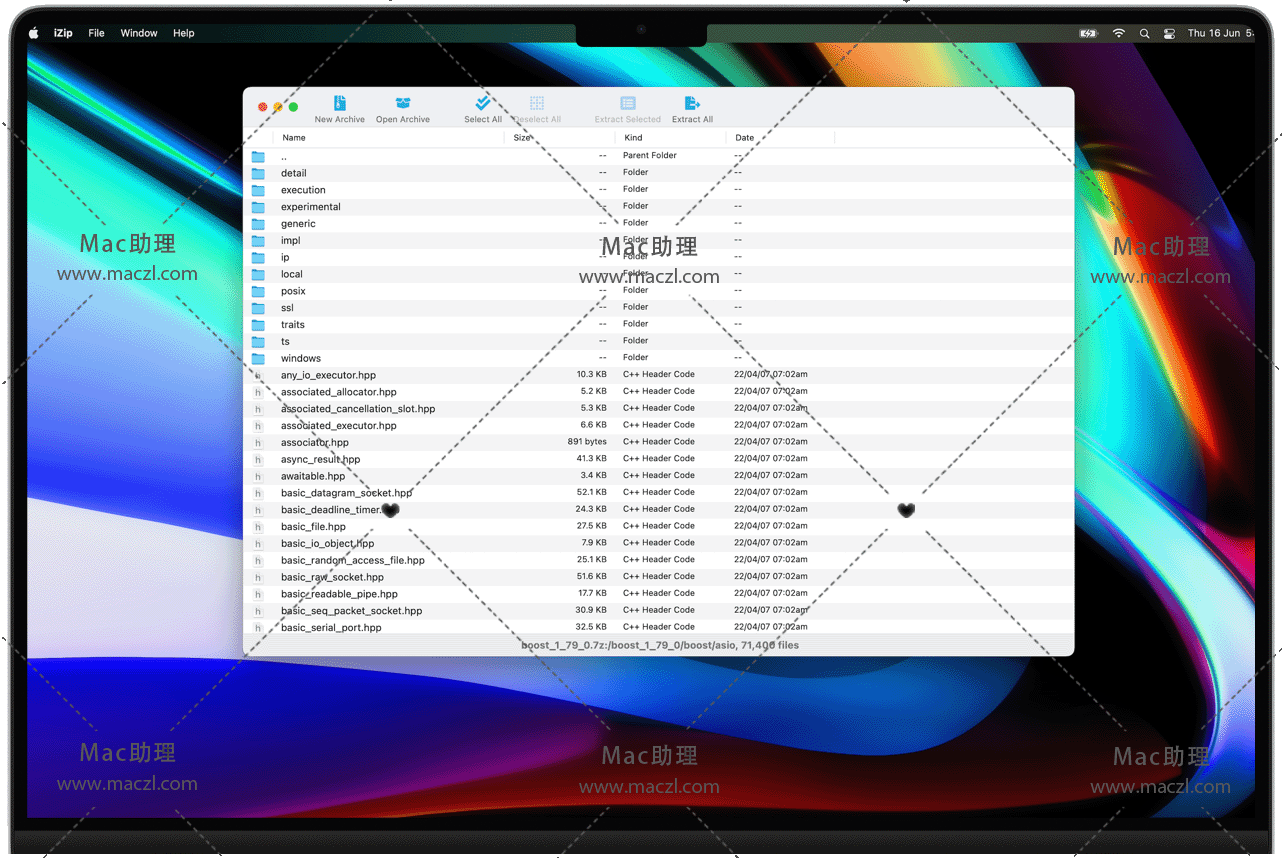Open the Wi-Fi status icon

(1118, 33)
